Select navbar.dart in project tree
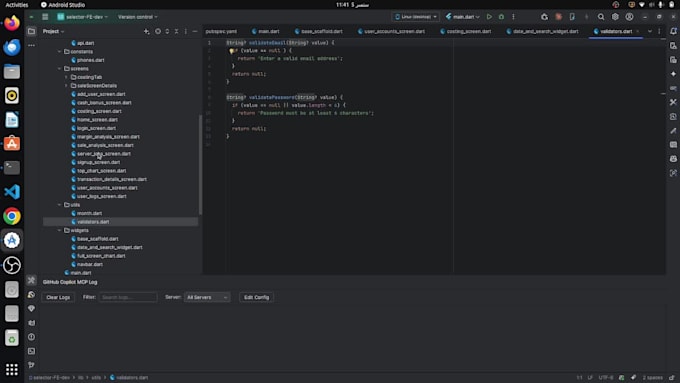680x383 pixels. tap(90, 264)
